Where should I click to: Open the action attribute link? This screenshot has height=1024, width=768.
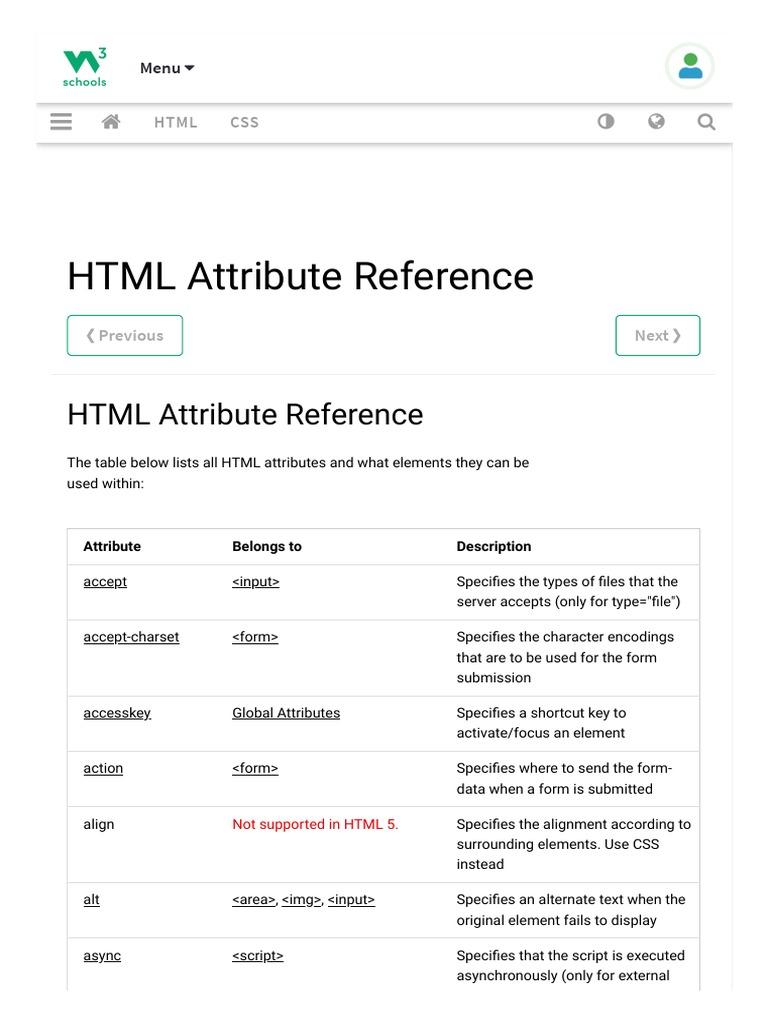(x=103, y=768)
